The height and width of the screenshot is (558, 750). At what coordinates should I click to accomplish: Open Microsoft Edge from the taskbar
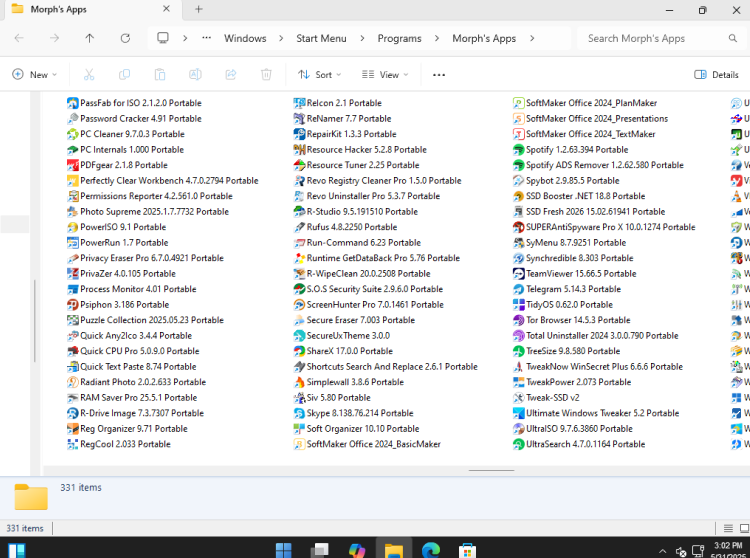click(x=431, y=550)
